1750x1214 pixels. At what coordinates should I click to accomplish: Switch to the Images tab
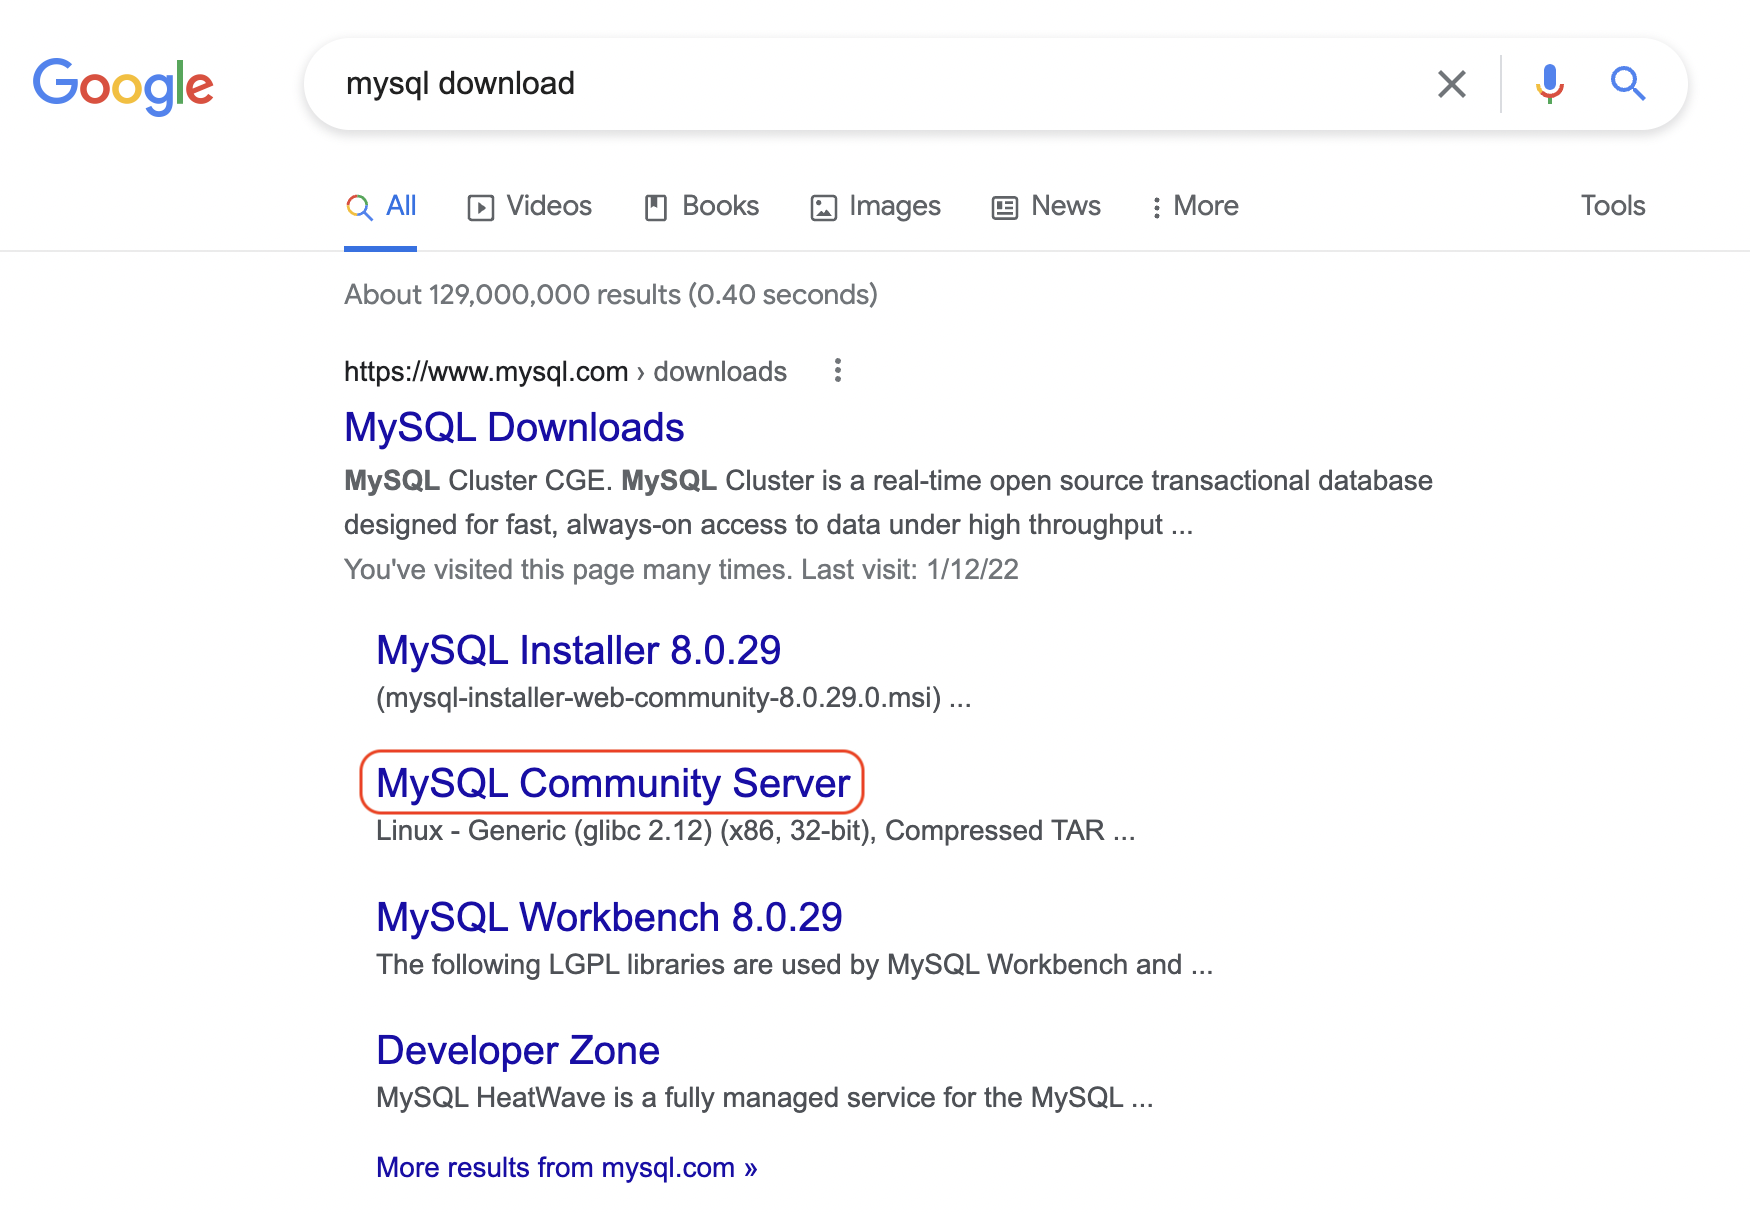876,206
